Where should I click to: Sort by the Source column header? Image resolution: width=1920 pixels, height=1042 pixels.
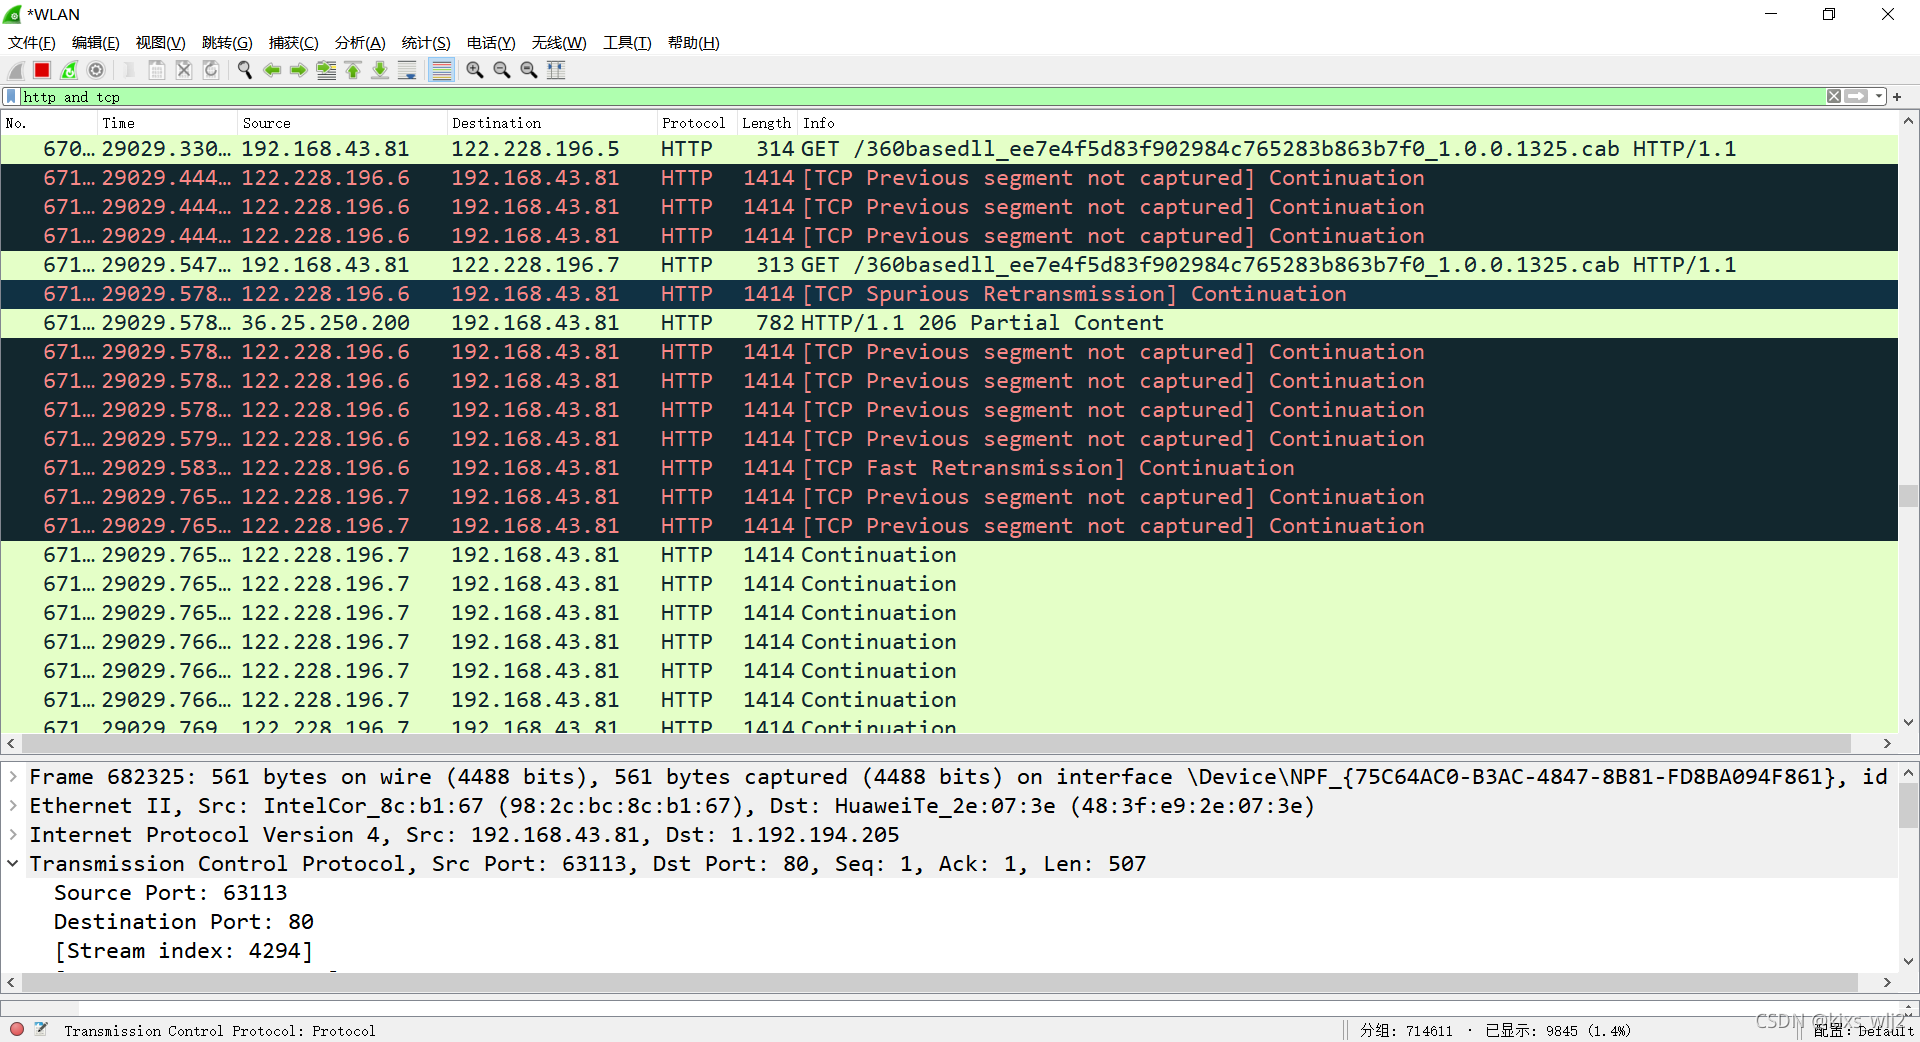tap(342, 123)
